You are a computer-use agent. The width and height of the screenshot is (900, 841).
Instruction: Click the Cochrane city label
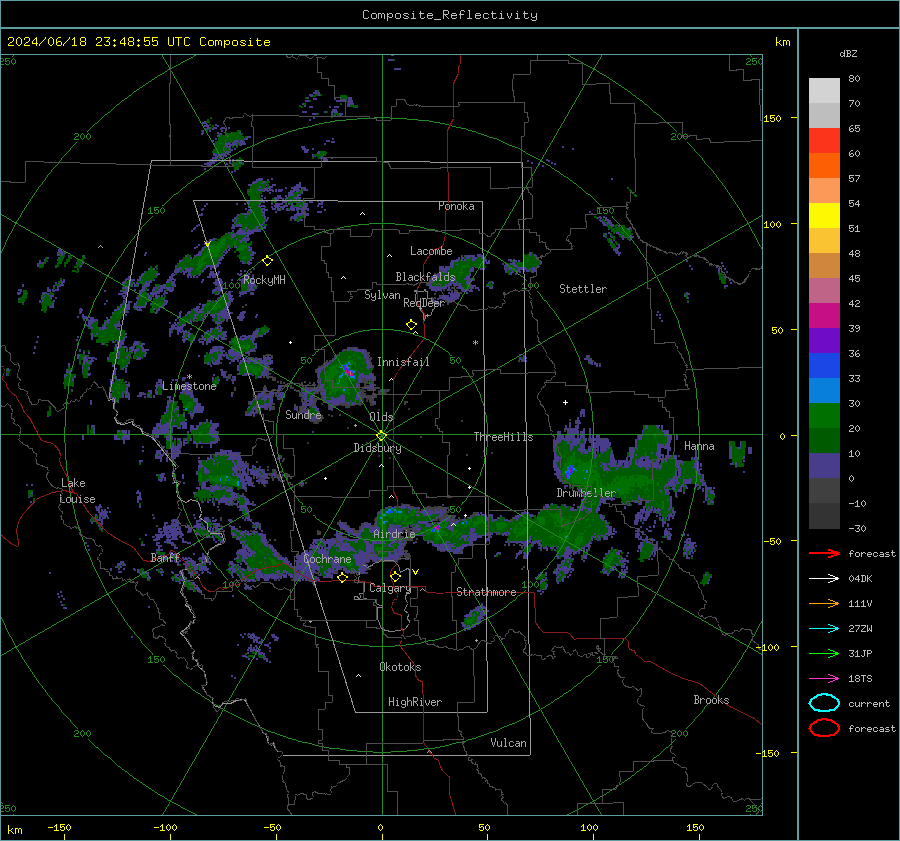coord(327,559)
